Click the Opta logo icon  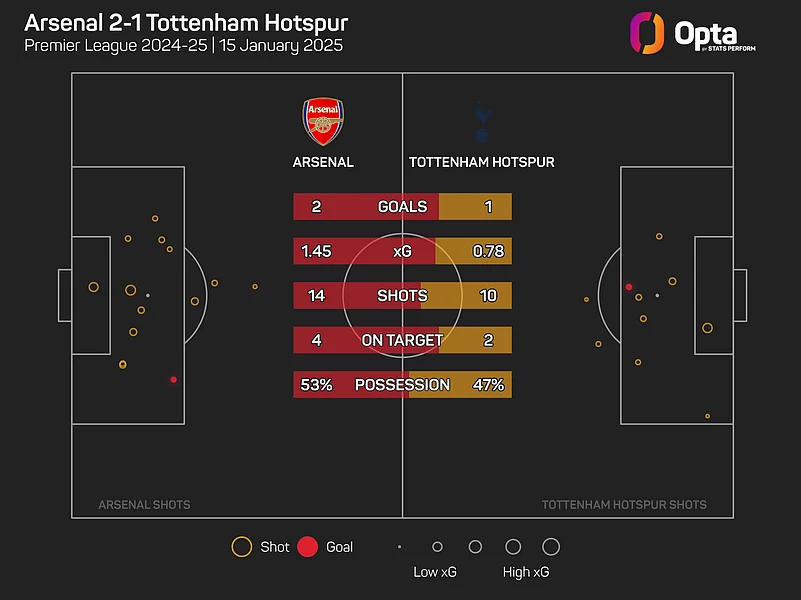click(647, 33)
